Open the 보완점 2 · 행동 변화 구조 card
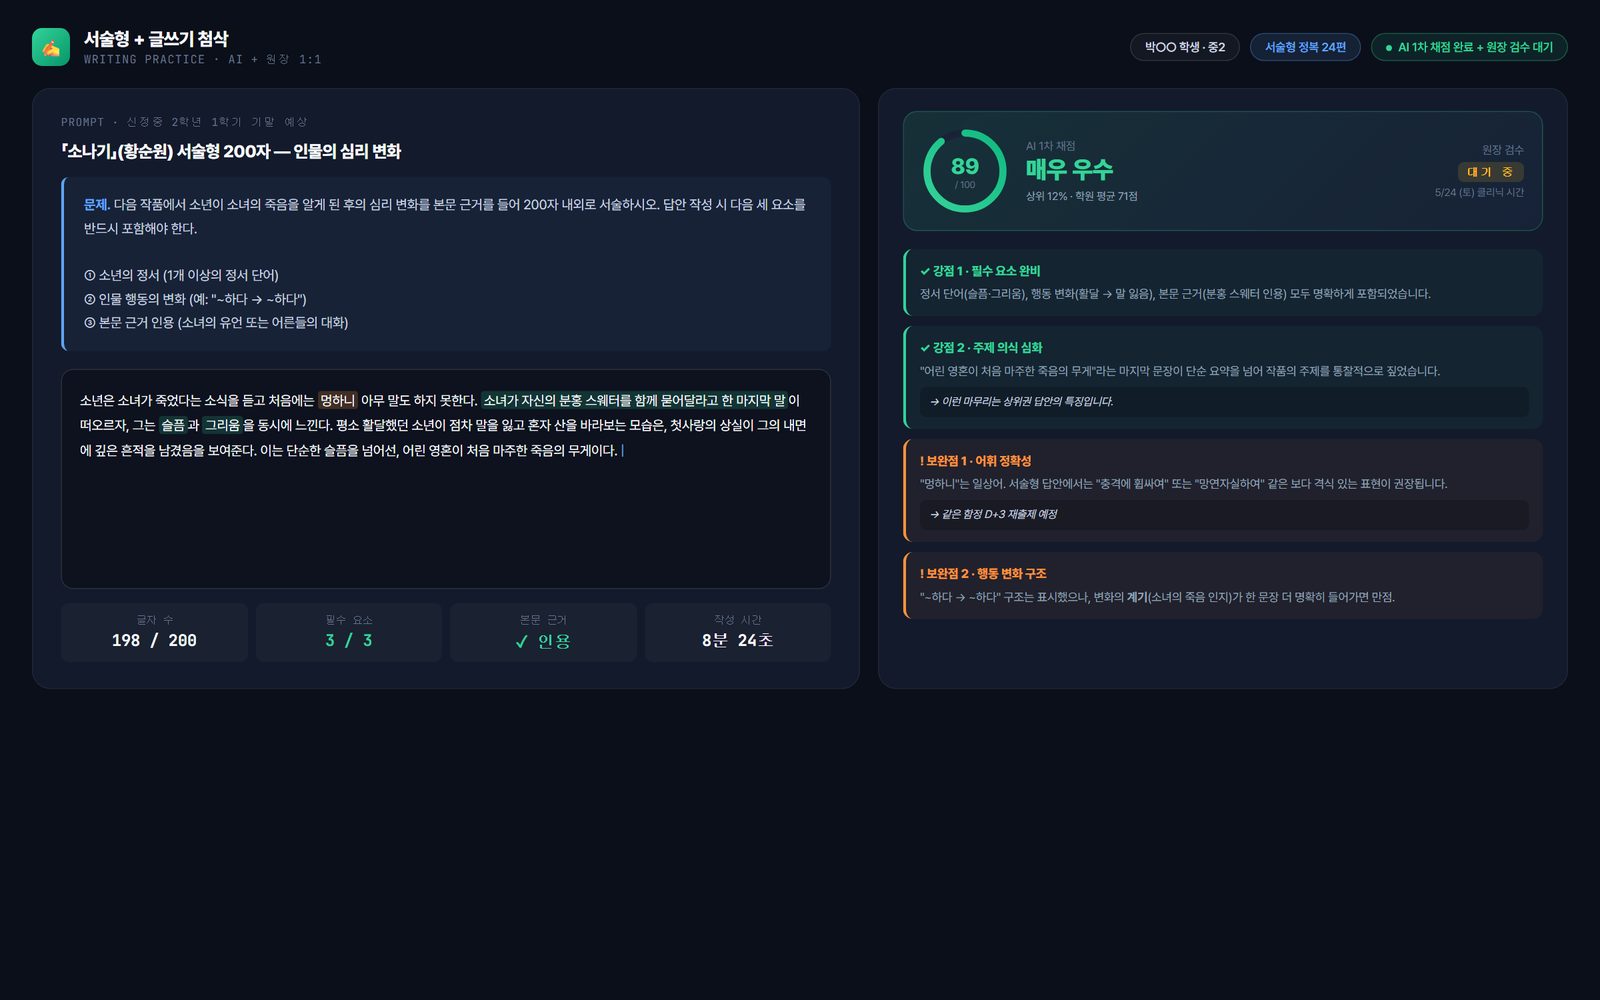This screenshot has height=1000, width=1600. pos(1223,586)
